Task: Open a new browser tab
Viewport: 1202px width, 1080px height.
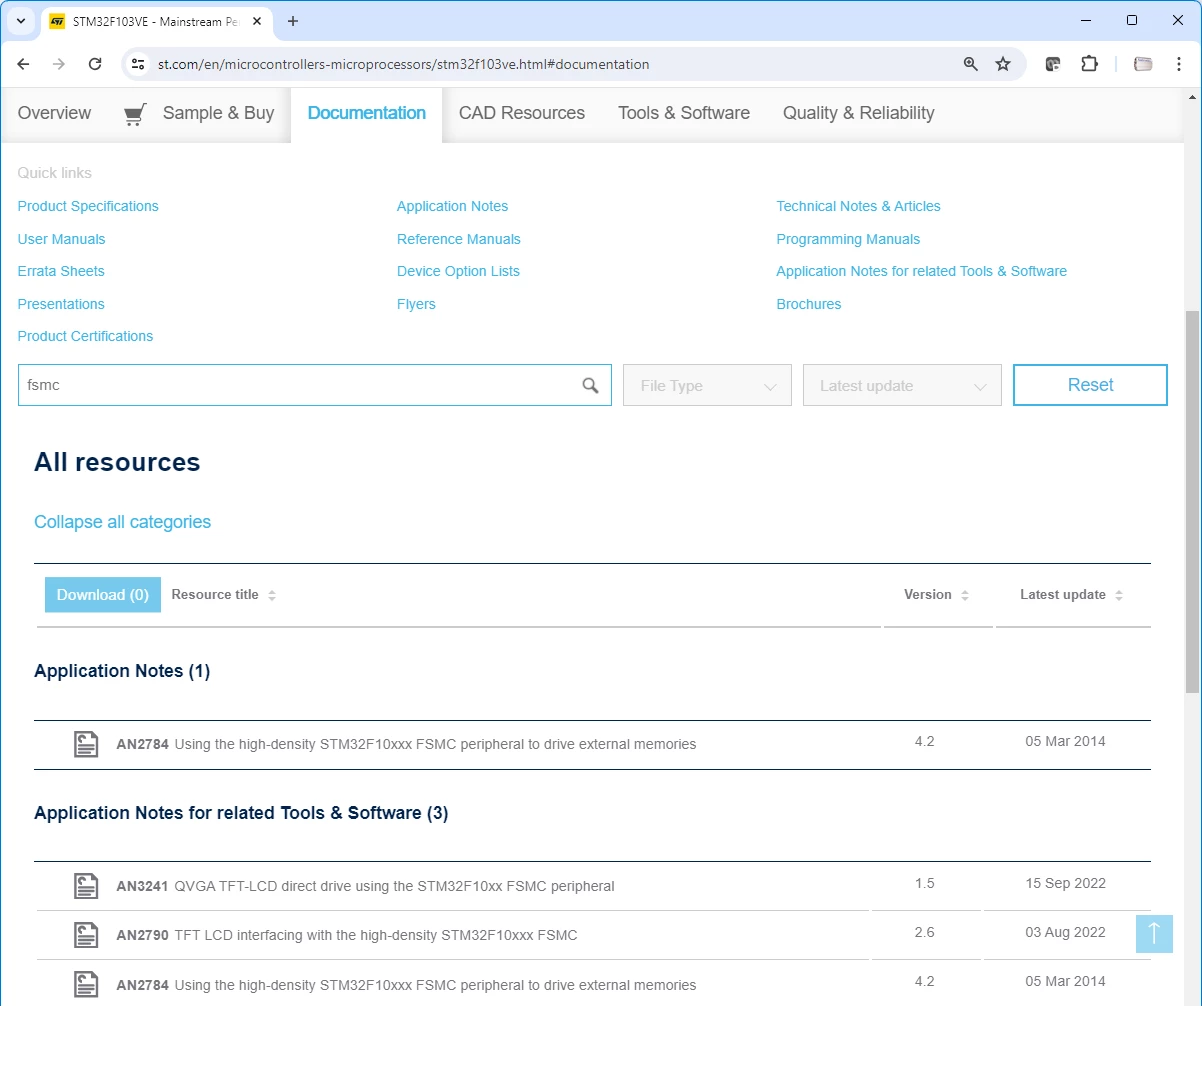Action: pyautogui.click(x=293, y=21)
